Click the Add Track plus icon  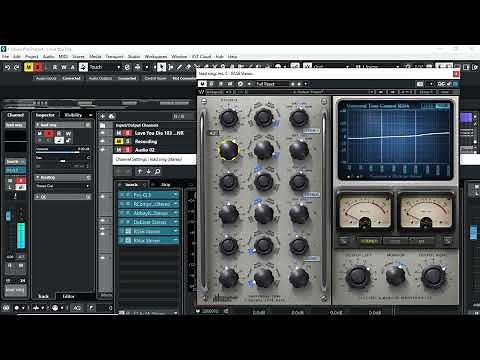pyautogui.click(x=103, y=116)
